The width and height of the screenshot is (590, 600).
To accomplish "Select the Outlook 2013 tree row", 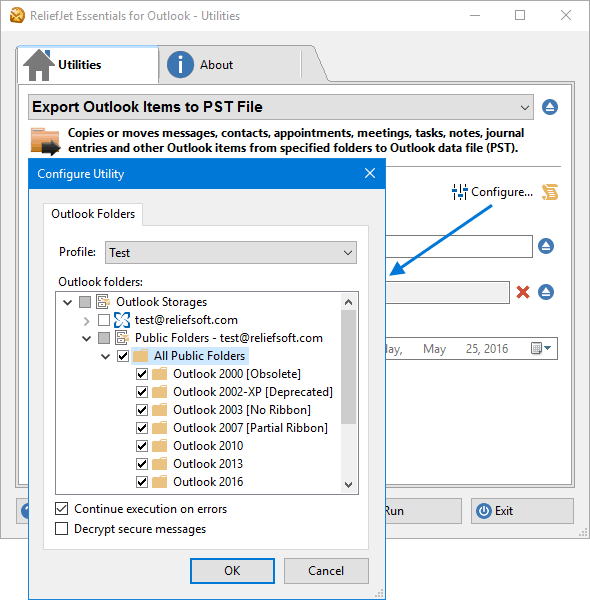I will [x=208, y=464].
